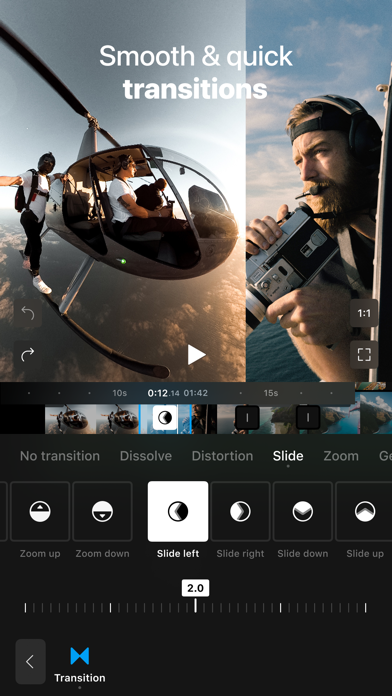Select the No transition option
Image resolution: width=392 pixels, height=696 pixels.
(60, 456)
